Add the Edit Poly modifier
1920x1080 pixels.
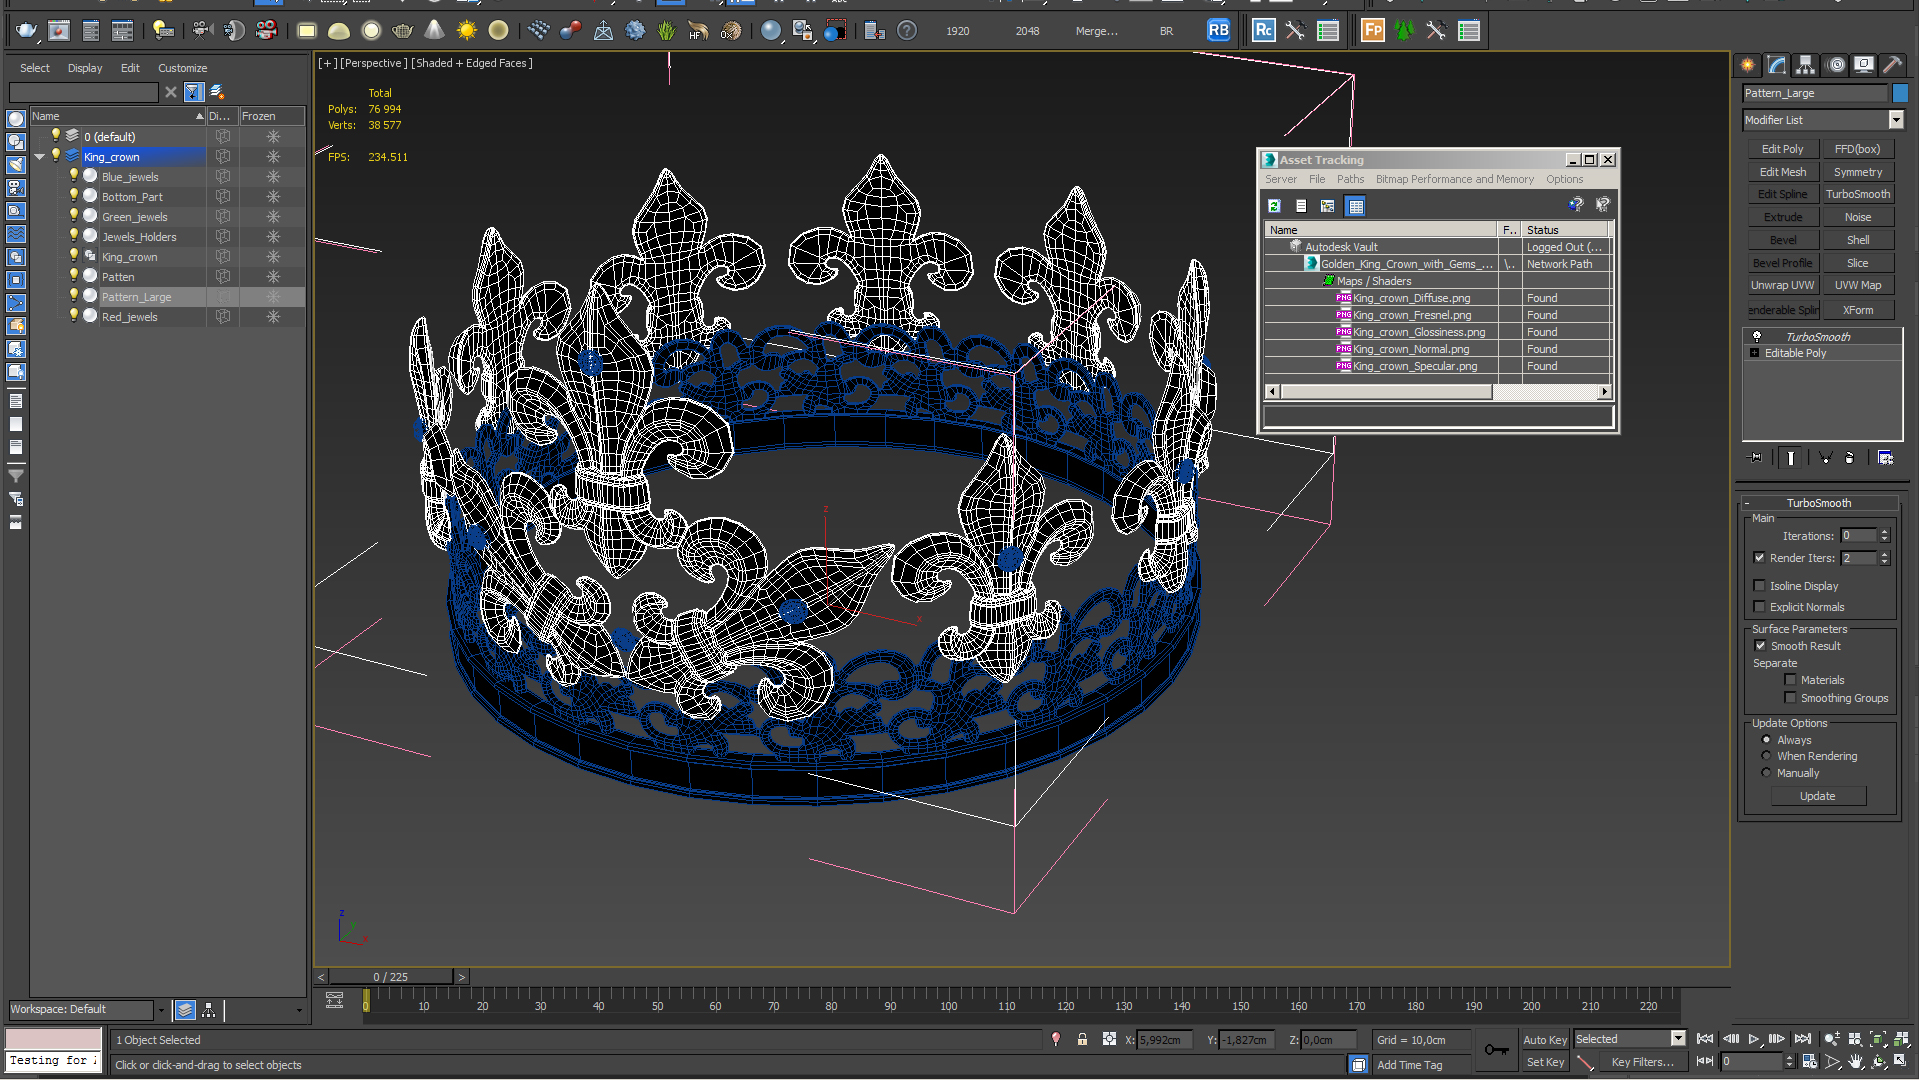click(1782, 149)
